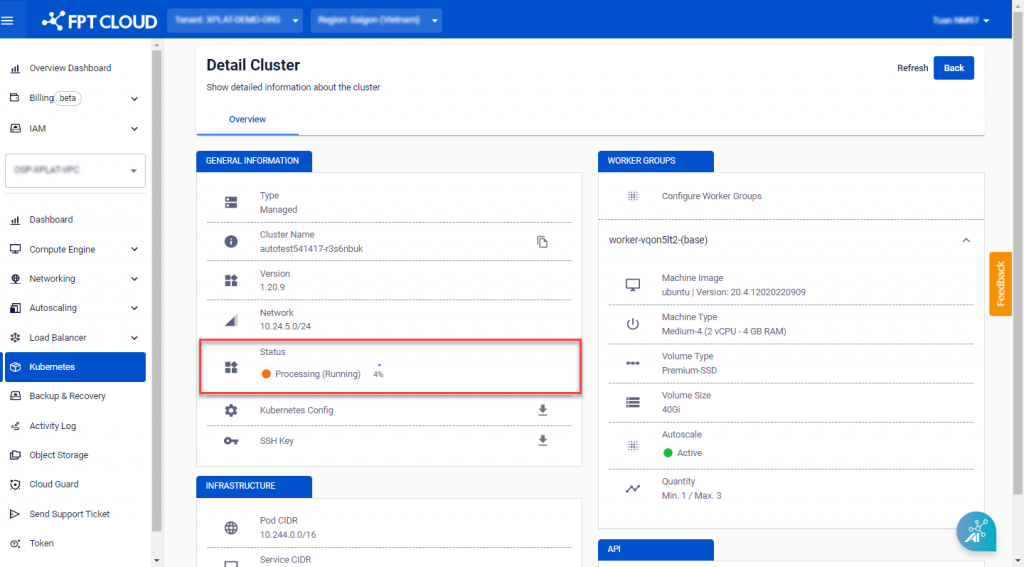Download the Kubernetes Config file
Screen dimensions: 1024x567
(x=543, y=410)
